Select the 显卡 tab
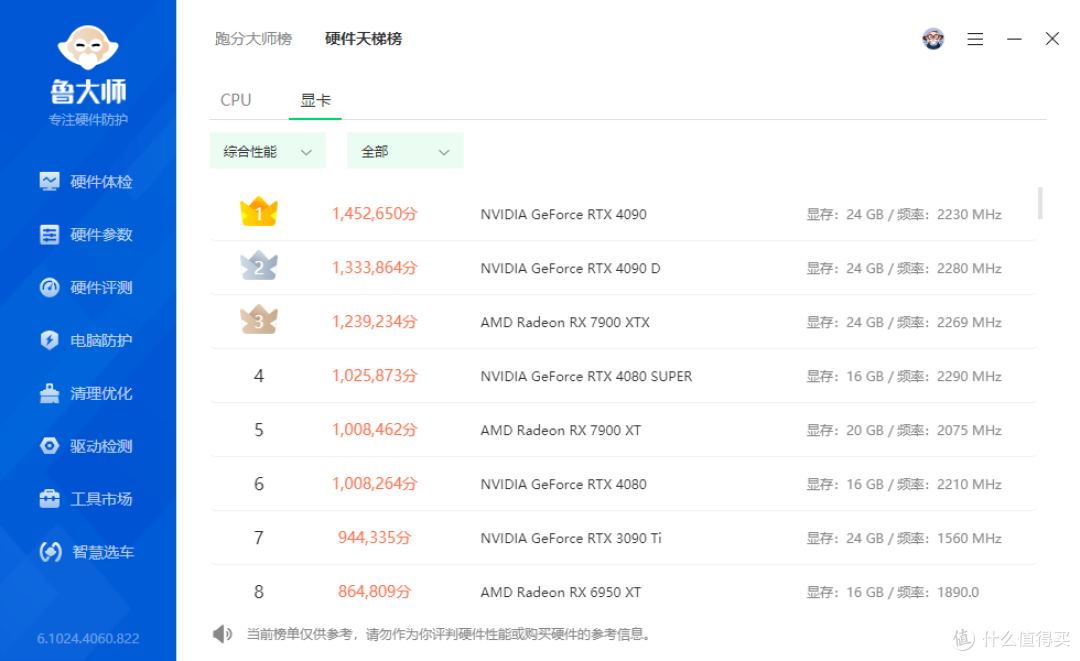 (315, 101)
